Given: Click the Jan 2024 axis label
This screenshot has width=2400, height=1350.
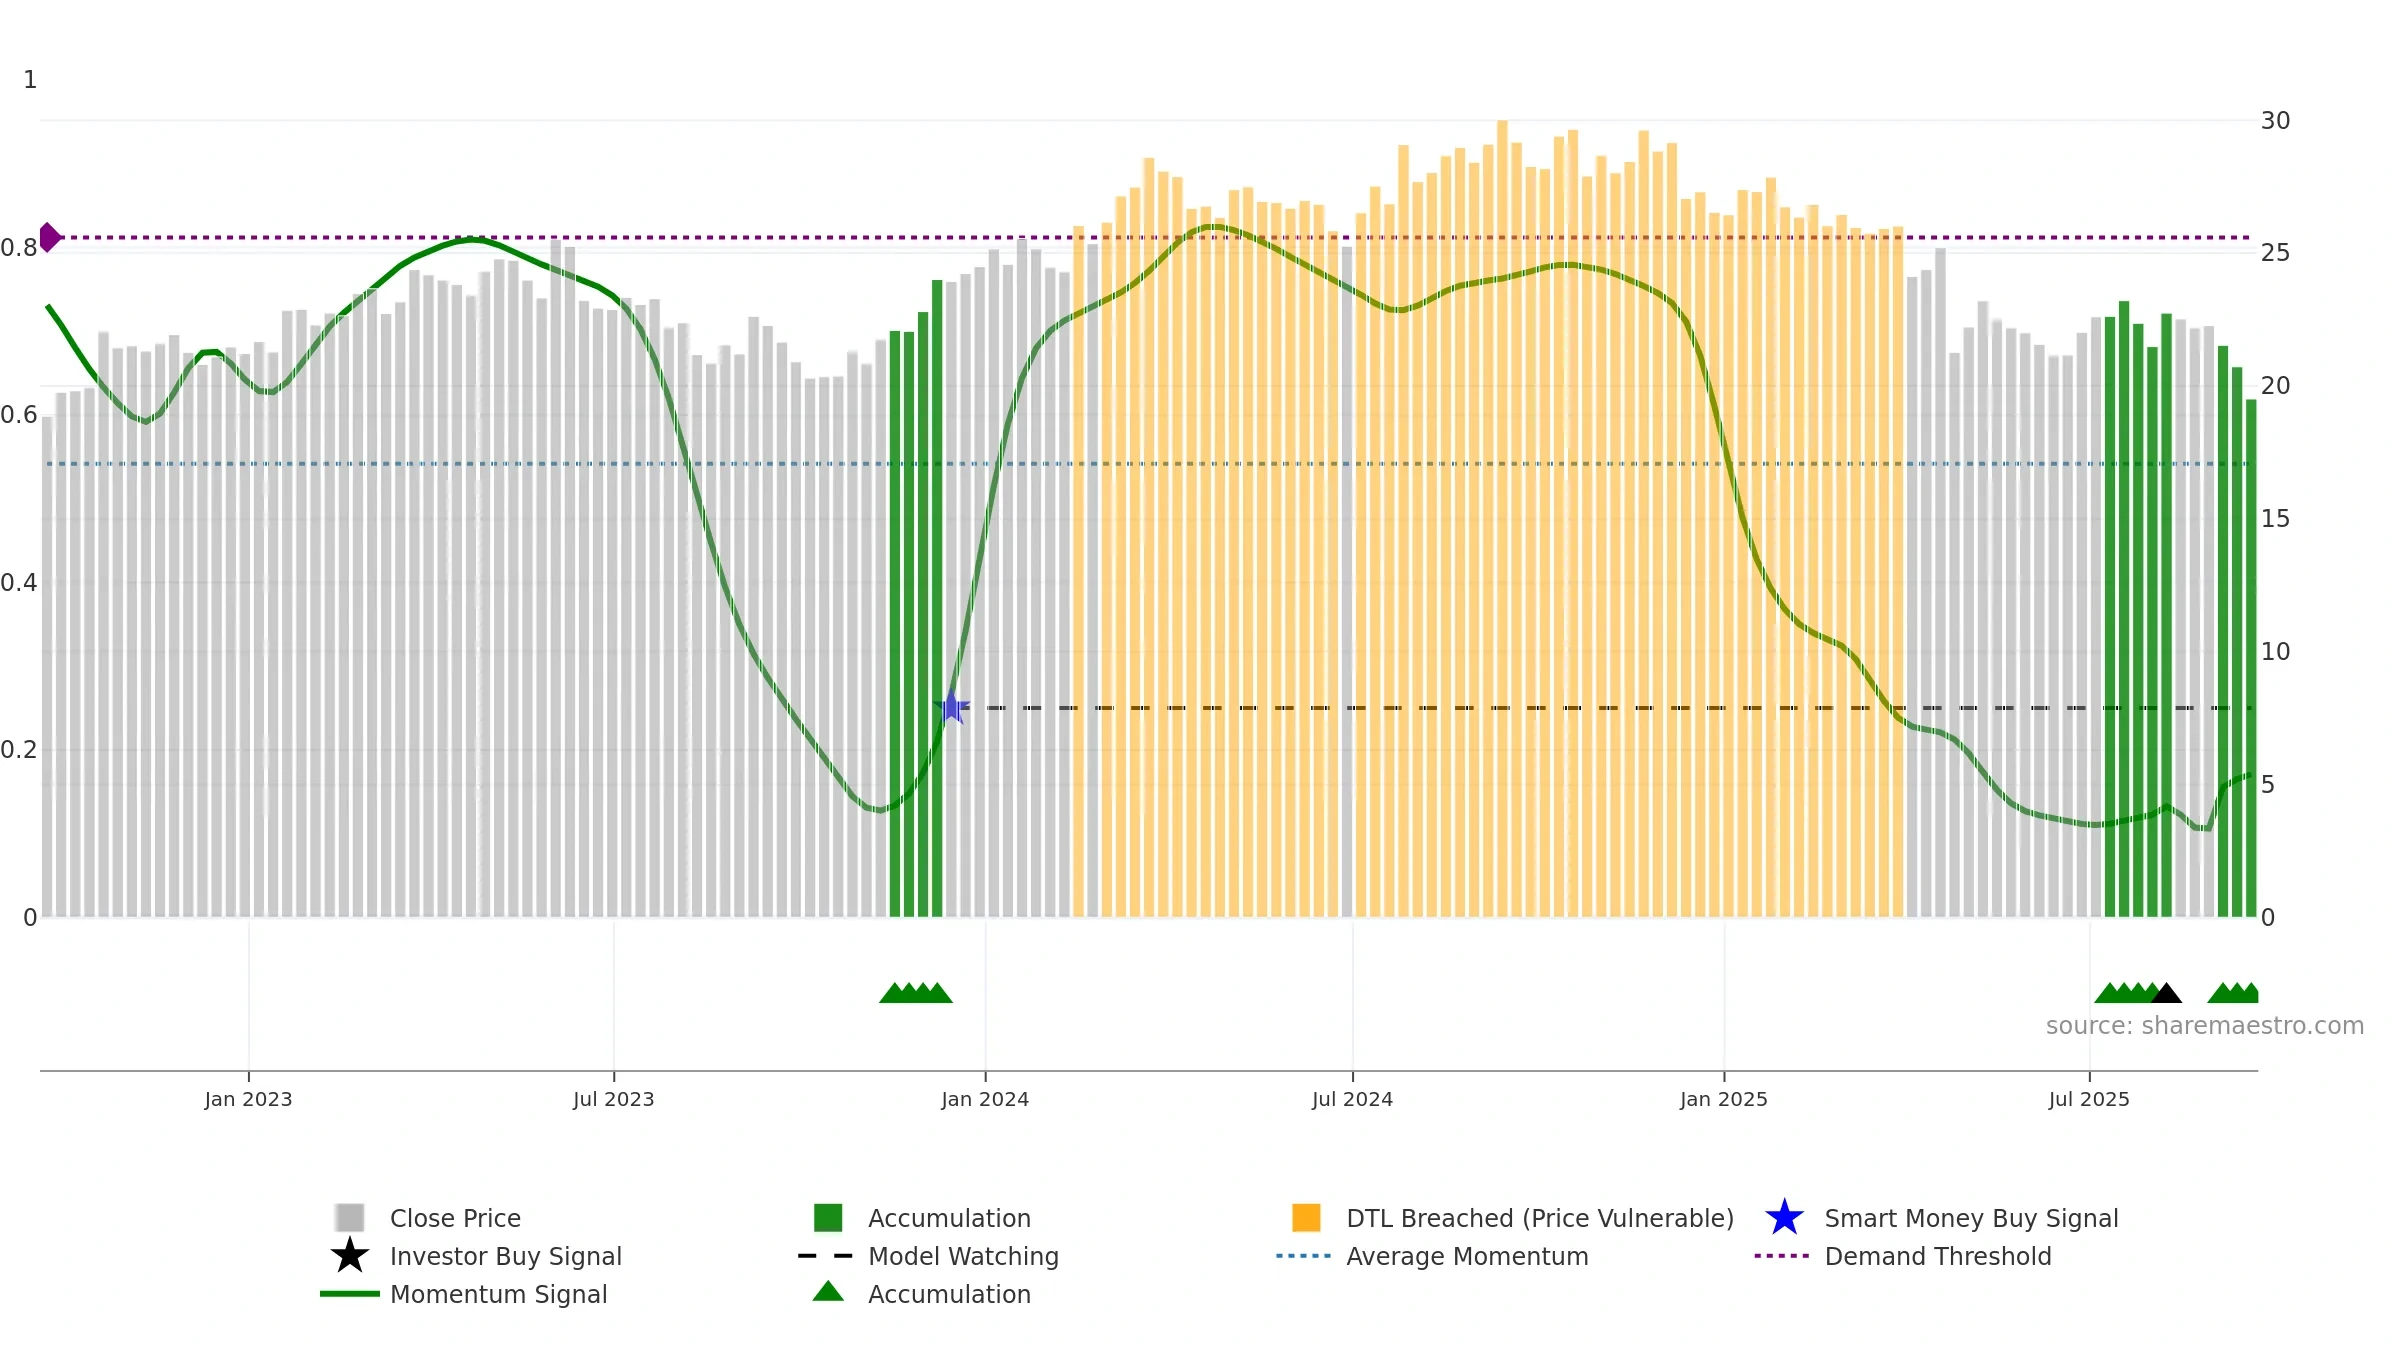Looking at the screenshot, I should 985,1100.
